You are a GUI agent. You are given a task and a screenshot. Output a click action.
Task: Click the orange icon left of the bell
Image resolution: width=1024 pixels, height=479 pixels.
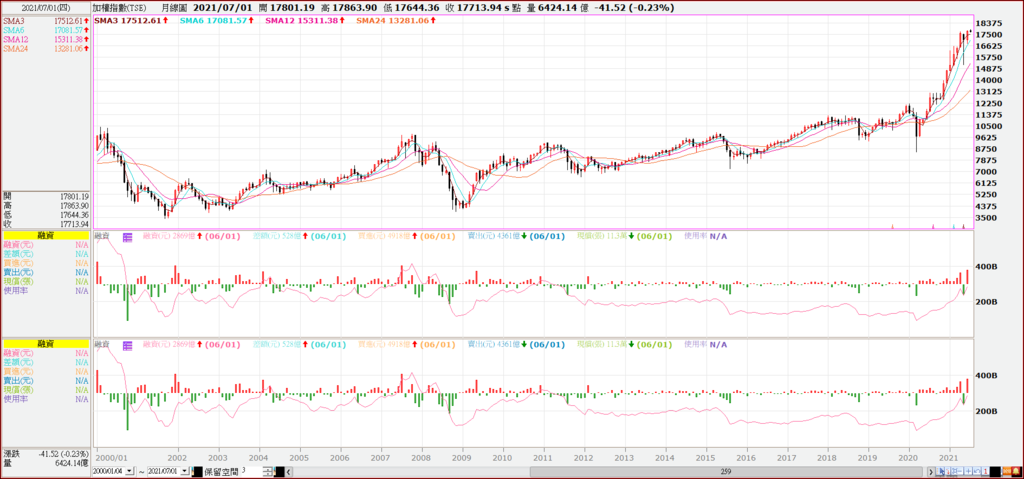(1006, 471)
